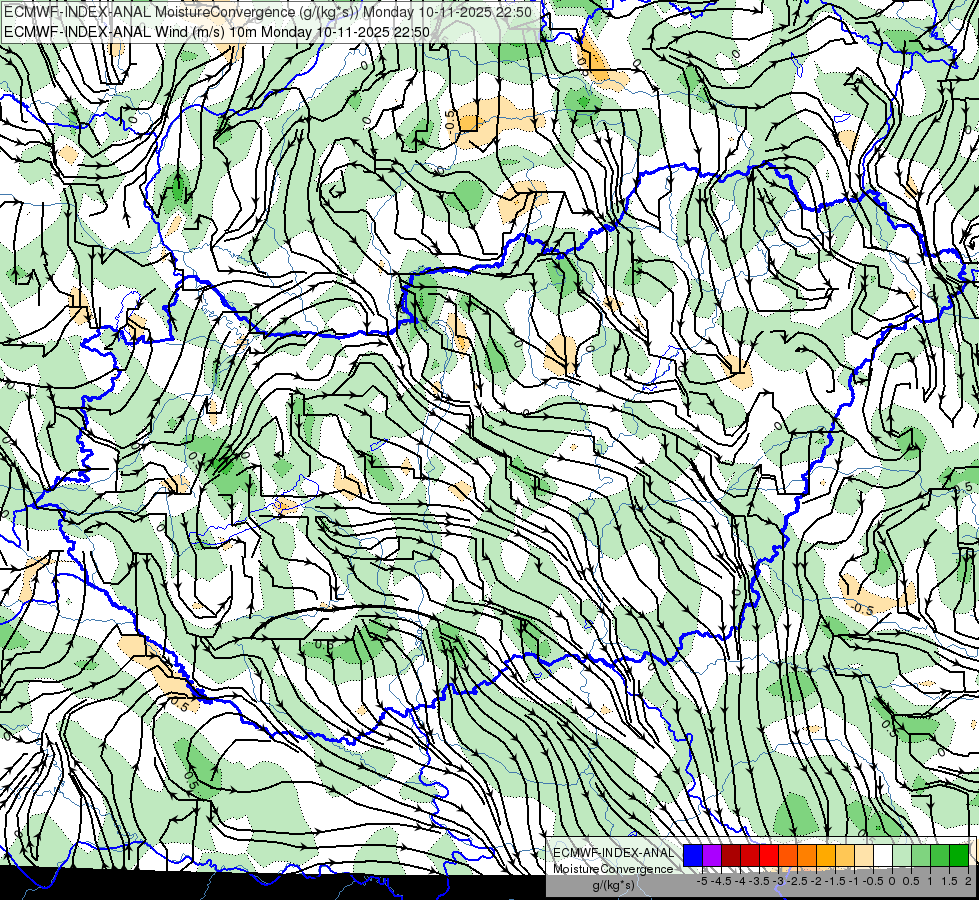979x900 pixels.
Task: Click the -1 tick label on the legend scale
Action: (x=854, y=881)
